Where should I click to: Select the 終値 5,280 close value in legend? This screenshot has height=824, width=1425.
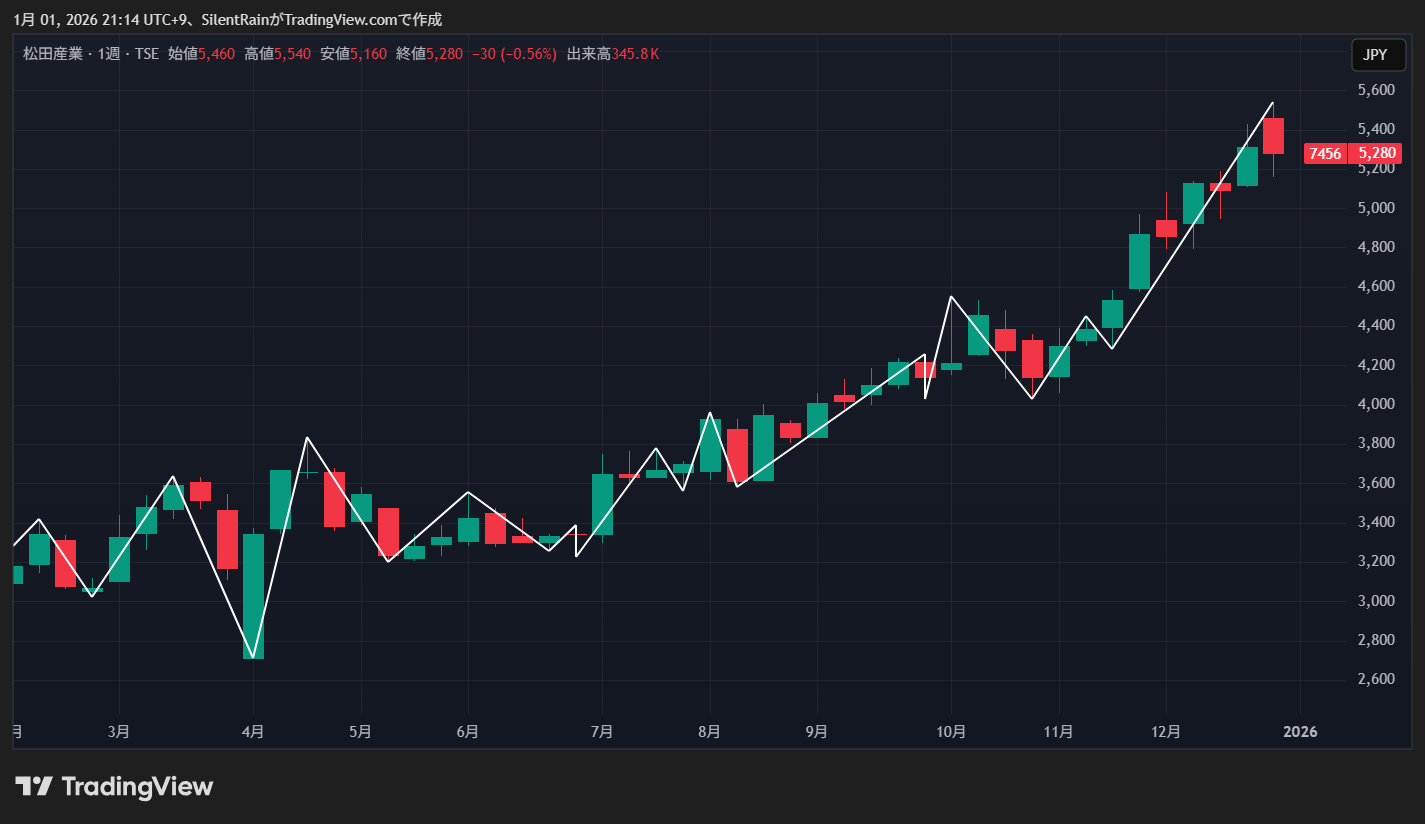[x=430, y=54]
